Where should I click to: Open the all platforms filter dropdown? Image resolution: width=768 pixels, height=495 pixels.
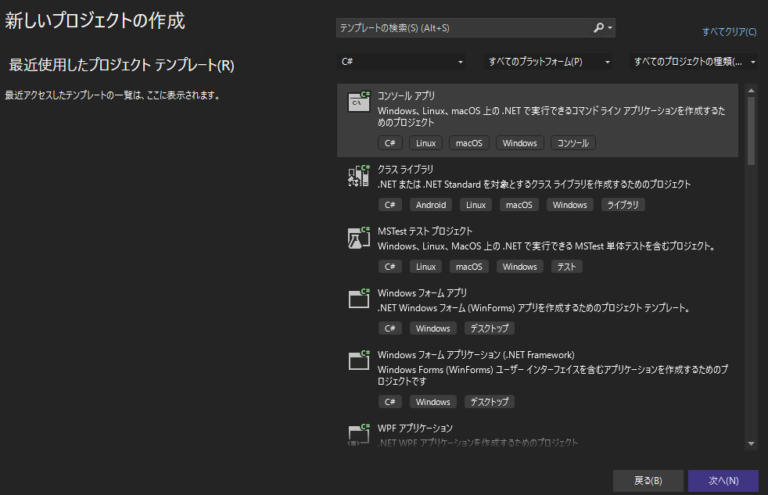[x=549, y=62]
